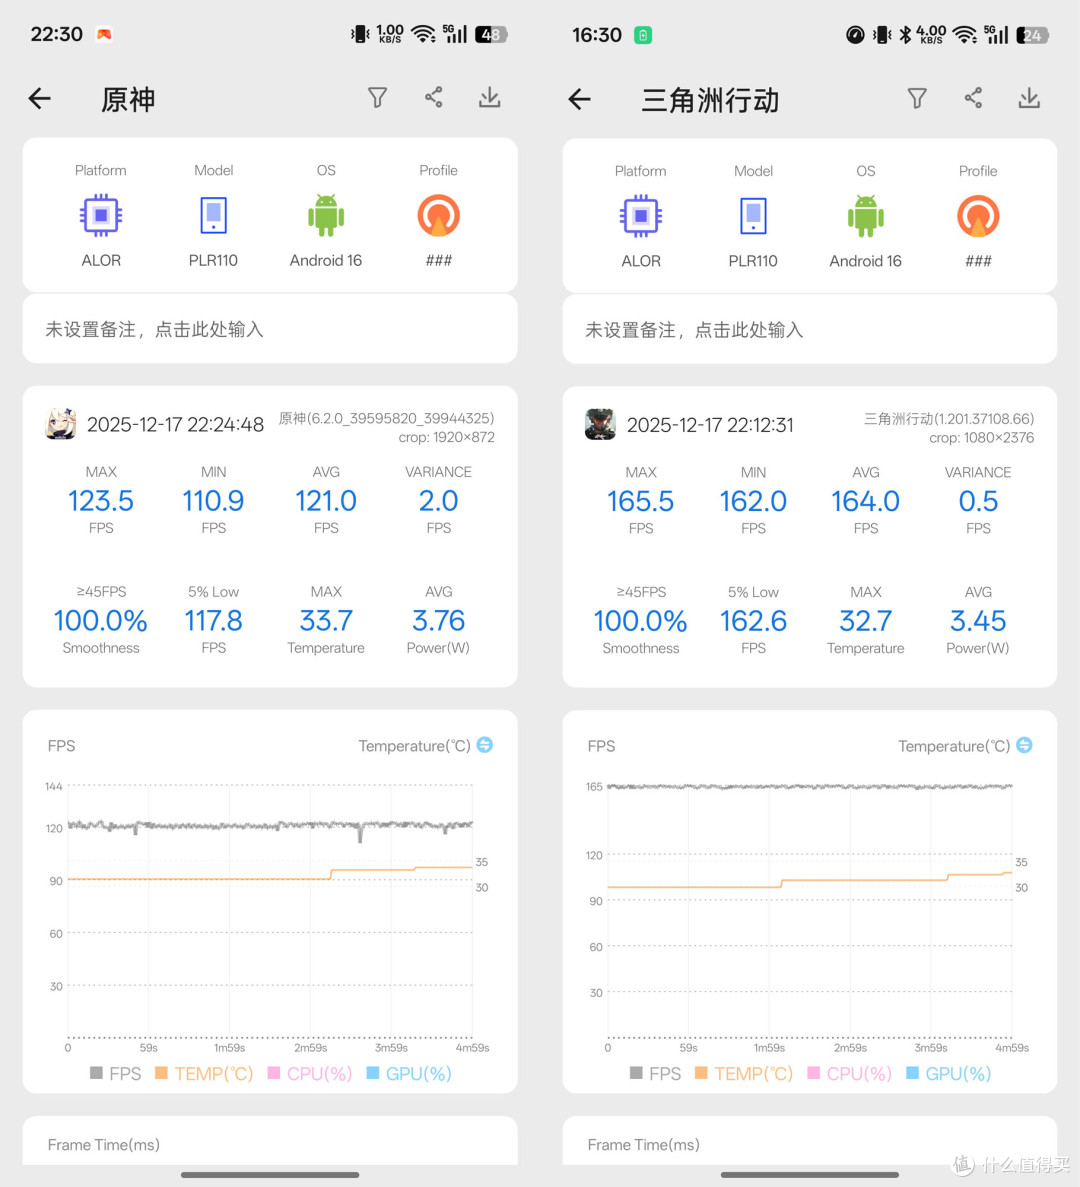The height and width of the screenshot is (1187, 1080).
Task: Toggle CPU(%) legend in the 原神 chart
Action: point(310,1073)
